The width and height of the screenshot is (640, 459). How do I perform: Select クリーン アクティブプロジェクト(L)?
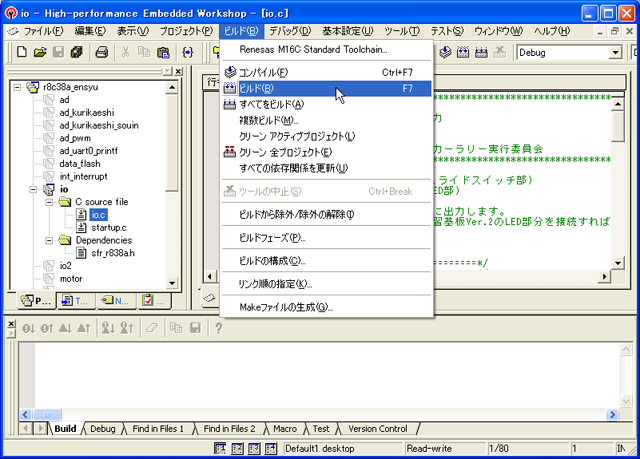point(326,136)
